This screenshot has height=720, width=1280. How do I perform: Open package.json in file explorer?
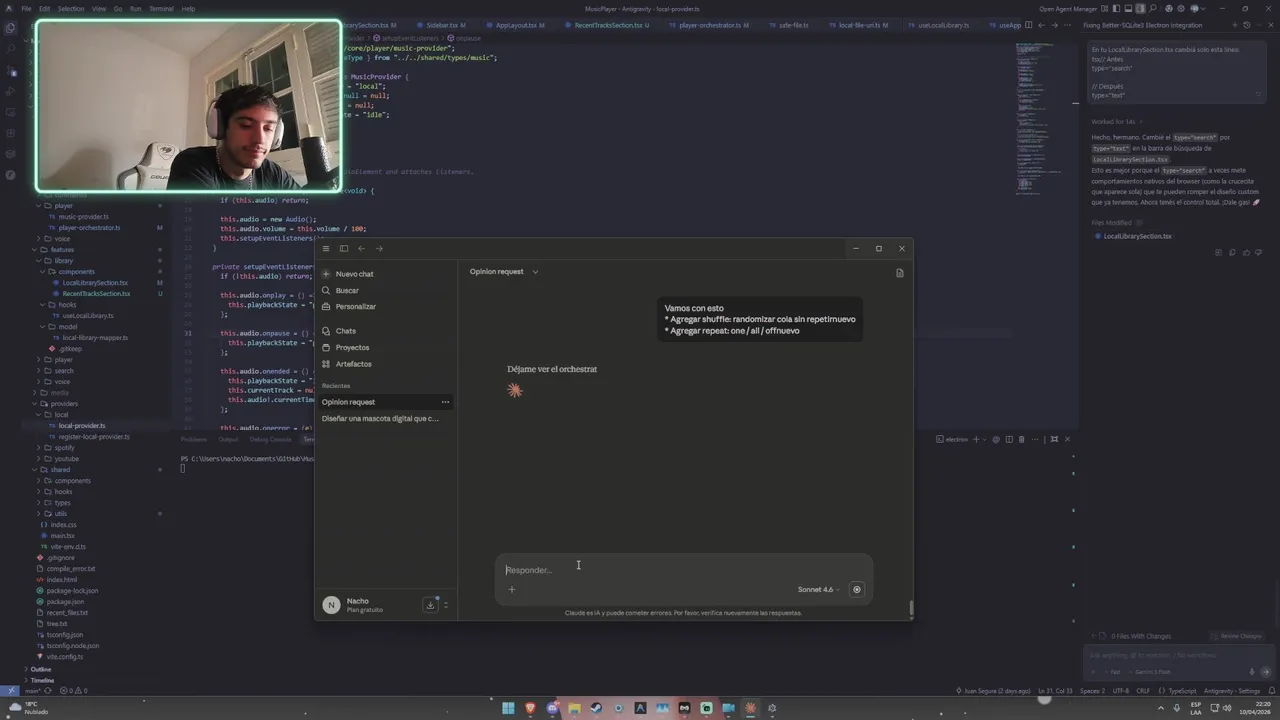point(65,601)
